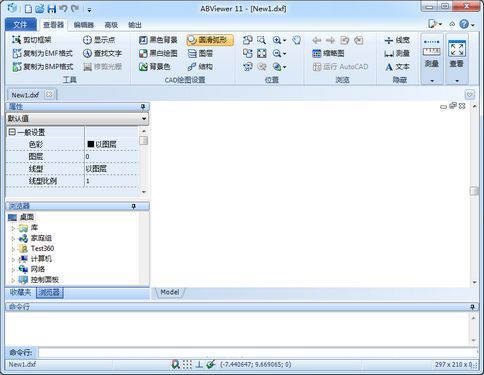Screen dimensions: 484x375
Task: Click the large 测量 measure ribbon button
Action: 432,59
